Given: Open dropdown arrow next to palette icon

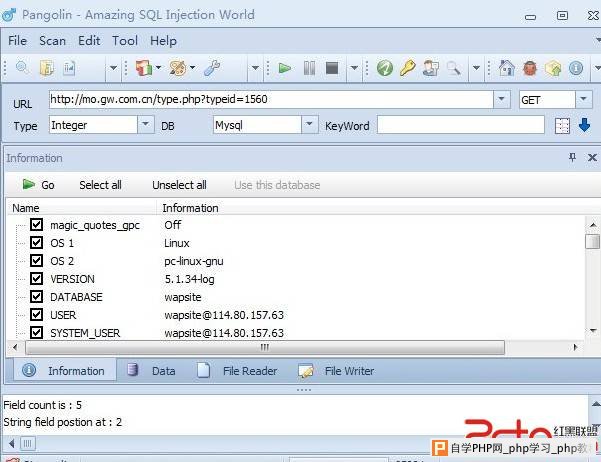Looking at the screenshot, I should [192, 68].
